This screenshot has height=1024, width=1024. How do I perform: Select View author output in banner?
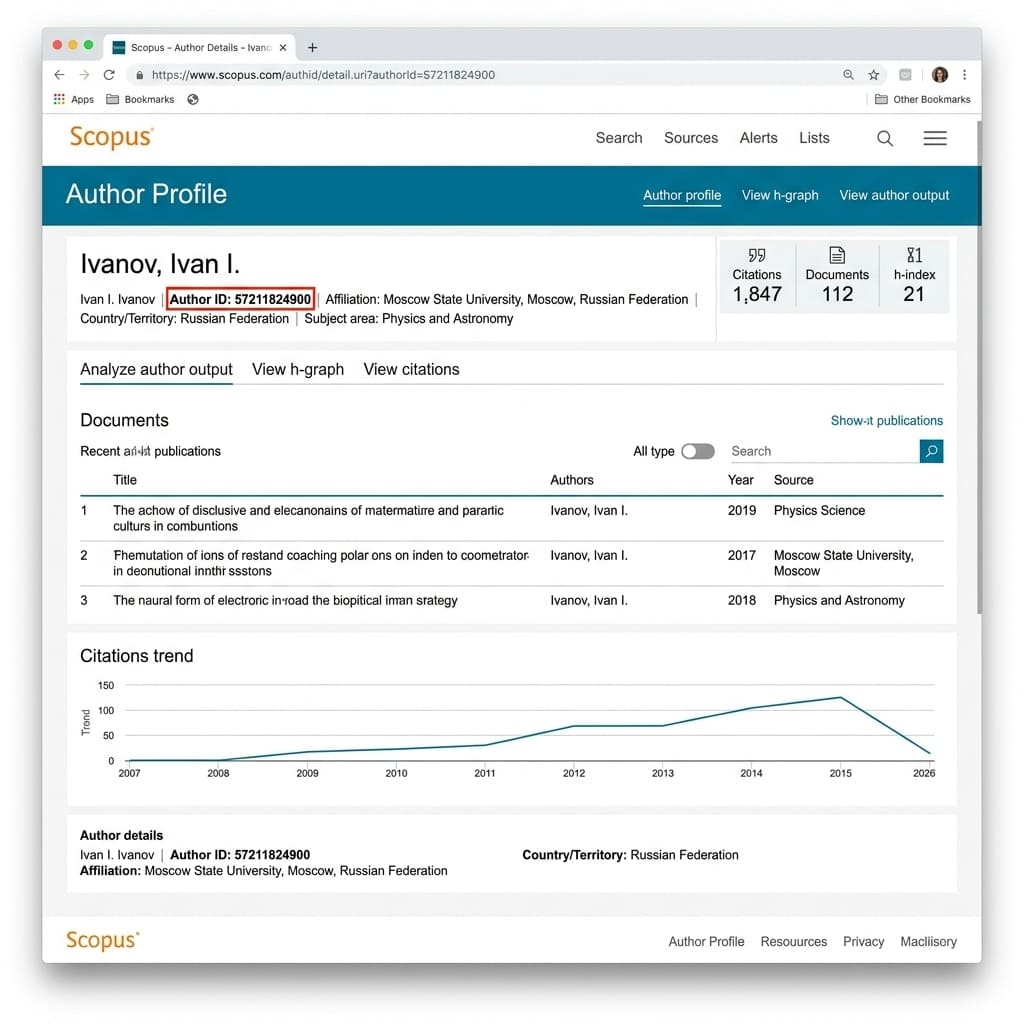[x=894, y=195]
